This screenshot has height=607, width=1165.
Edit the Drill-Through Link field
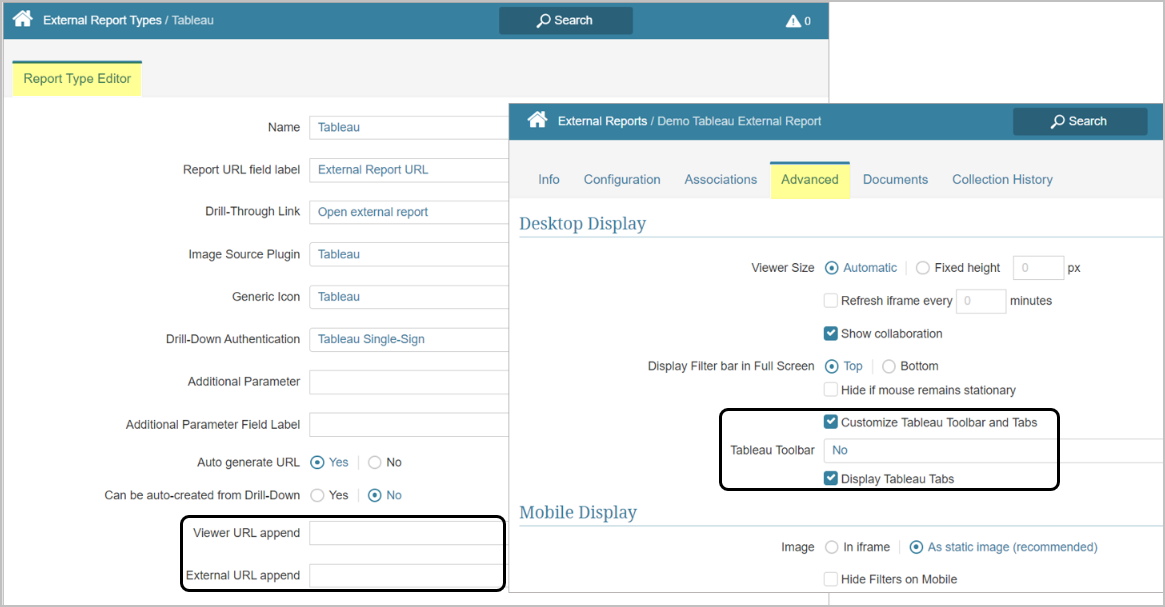pos(409,212)
